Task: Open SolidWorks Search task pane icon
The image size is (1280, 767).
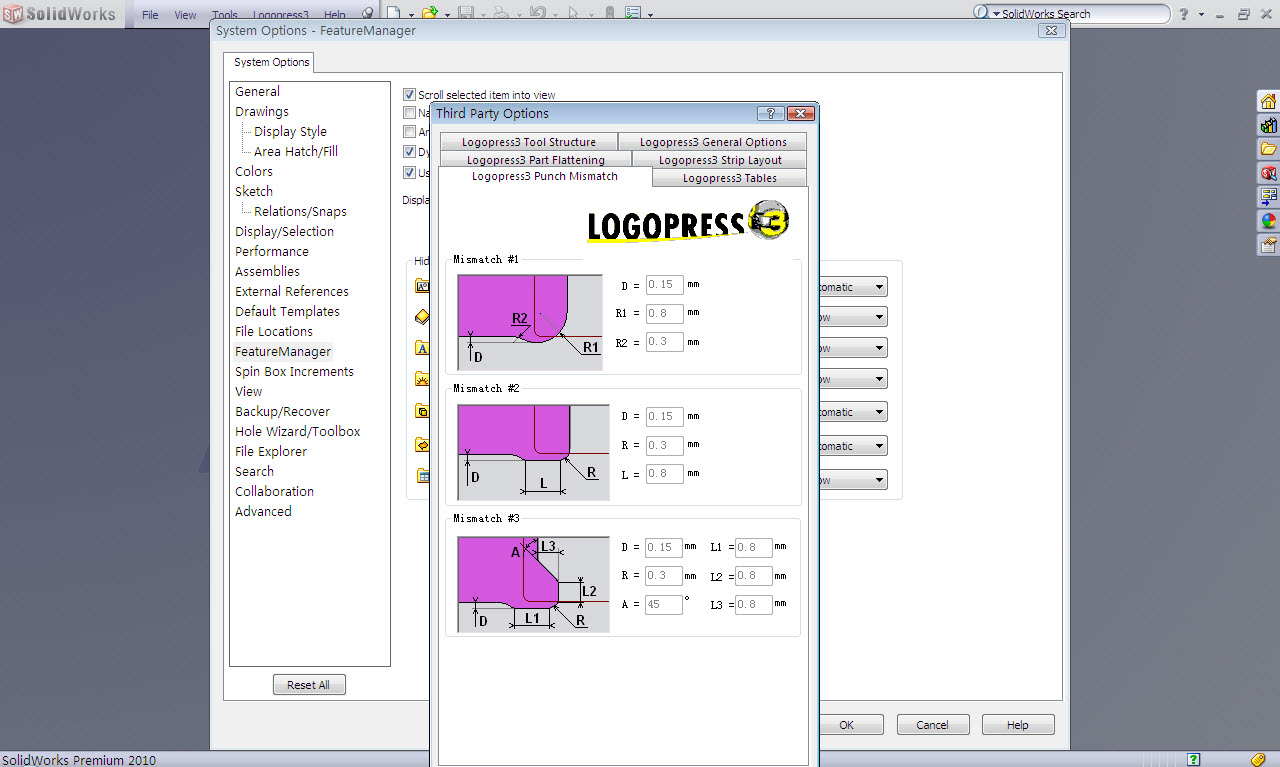Action: tap(1269, 173)
